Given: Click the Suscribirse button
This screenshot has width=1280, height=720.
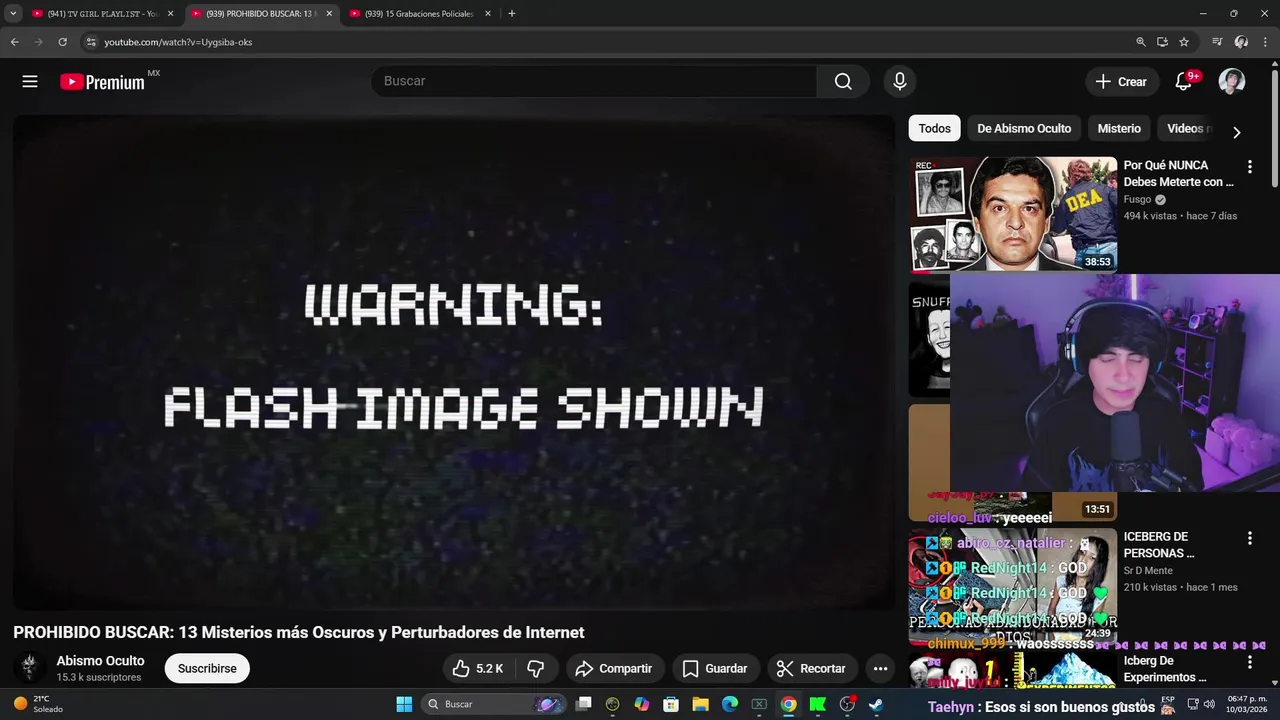Looking at the screenshot, I should click(207, 668).
